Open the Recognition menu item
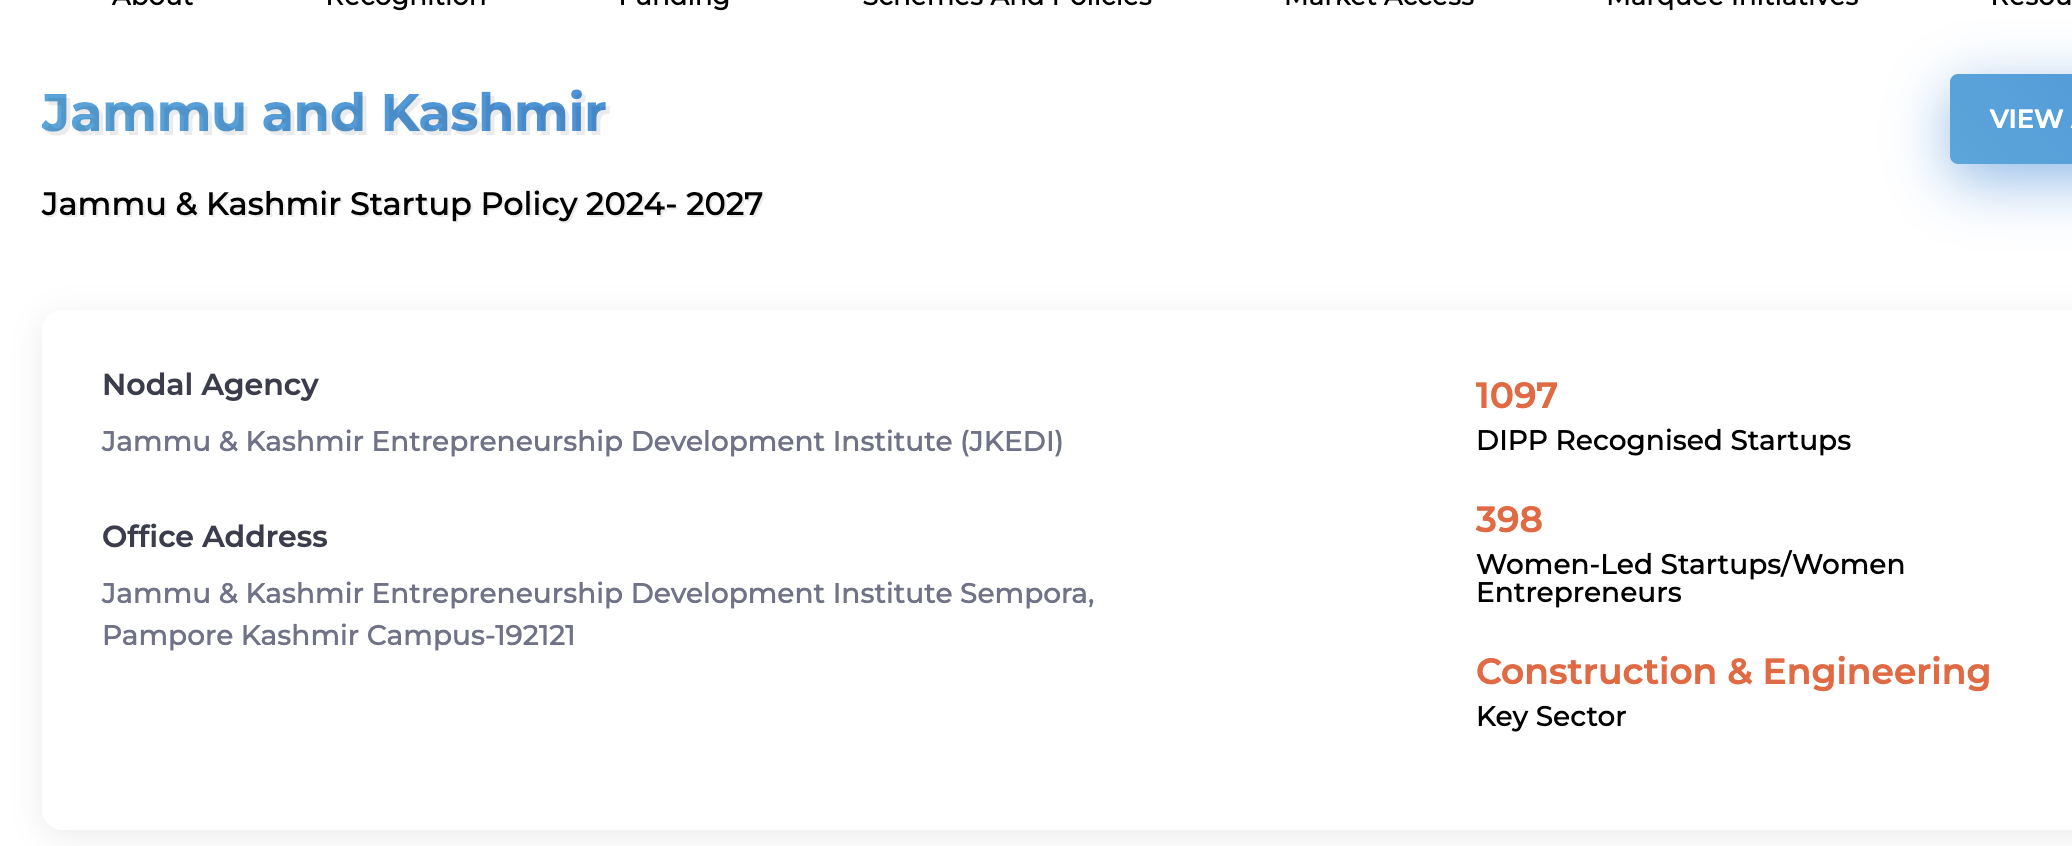 [x=406, y=3]
